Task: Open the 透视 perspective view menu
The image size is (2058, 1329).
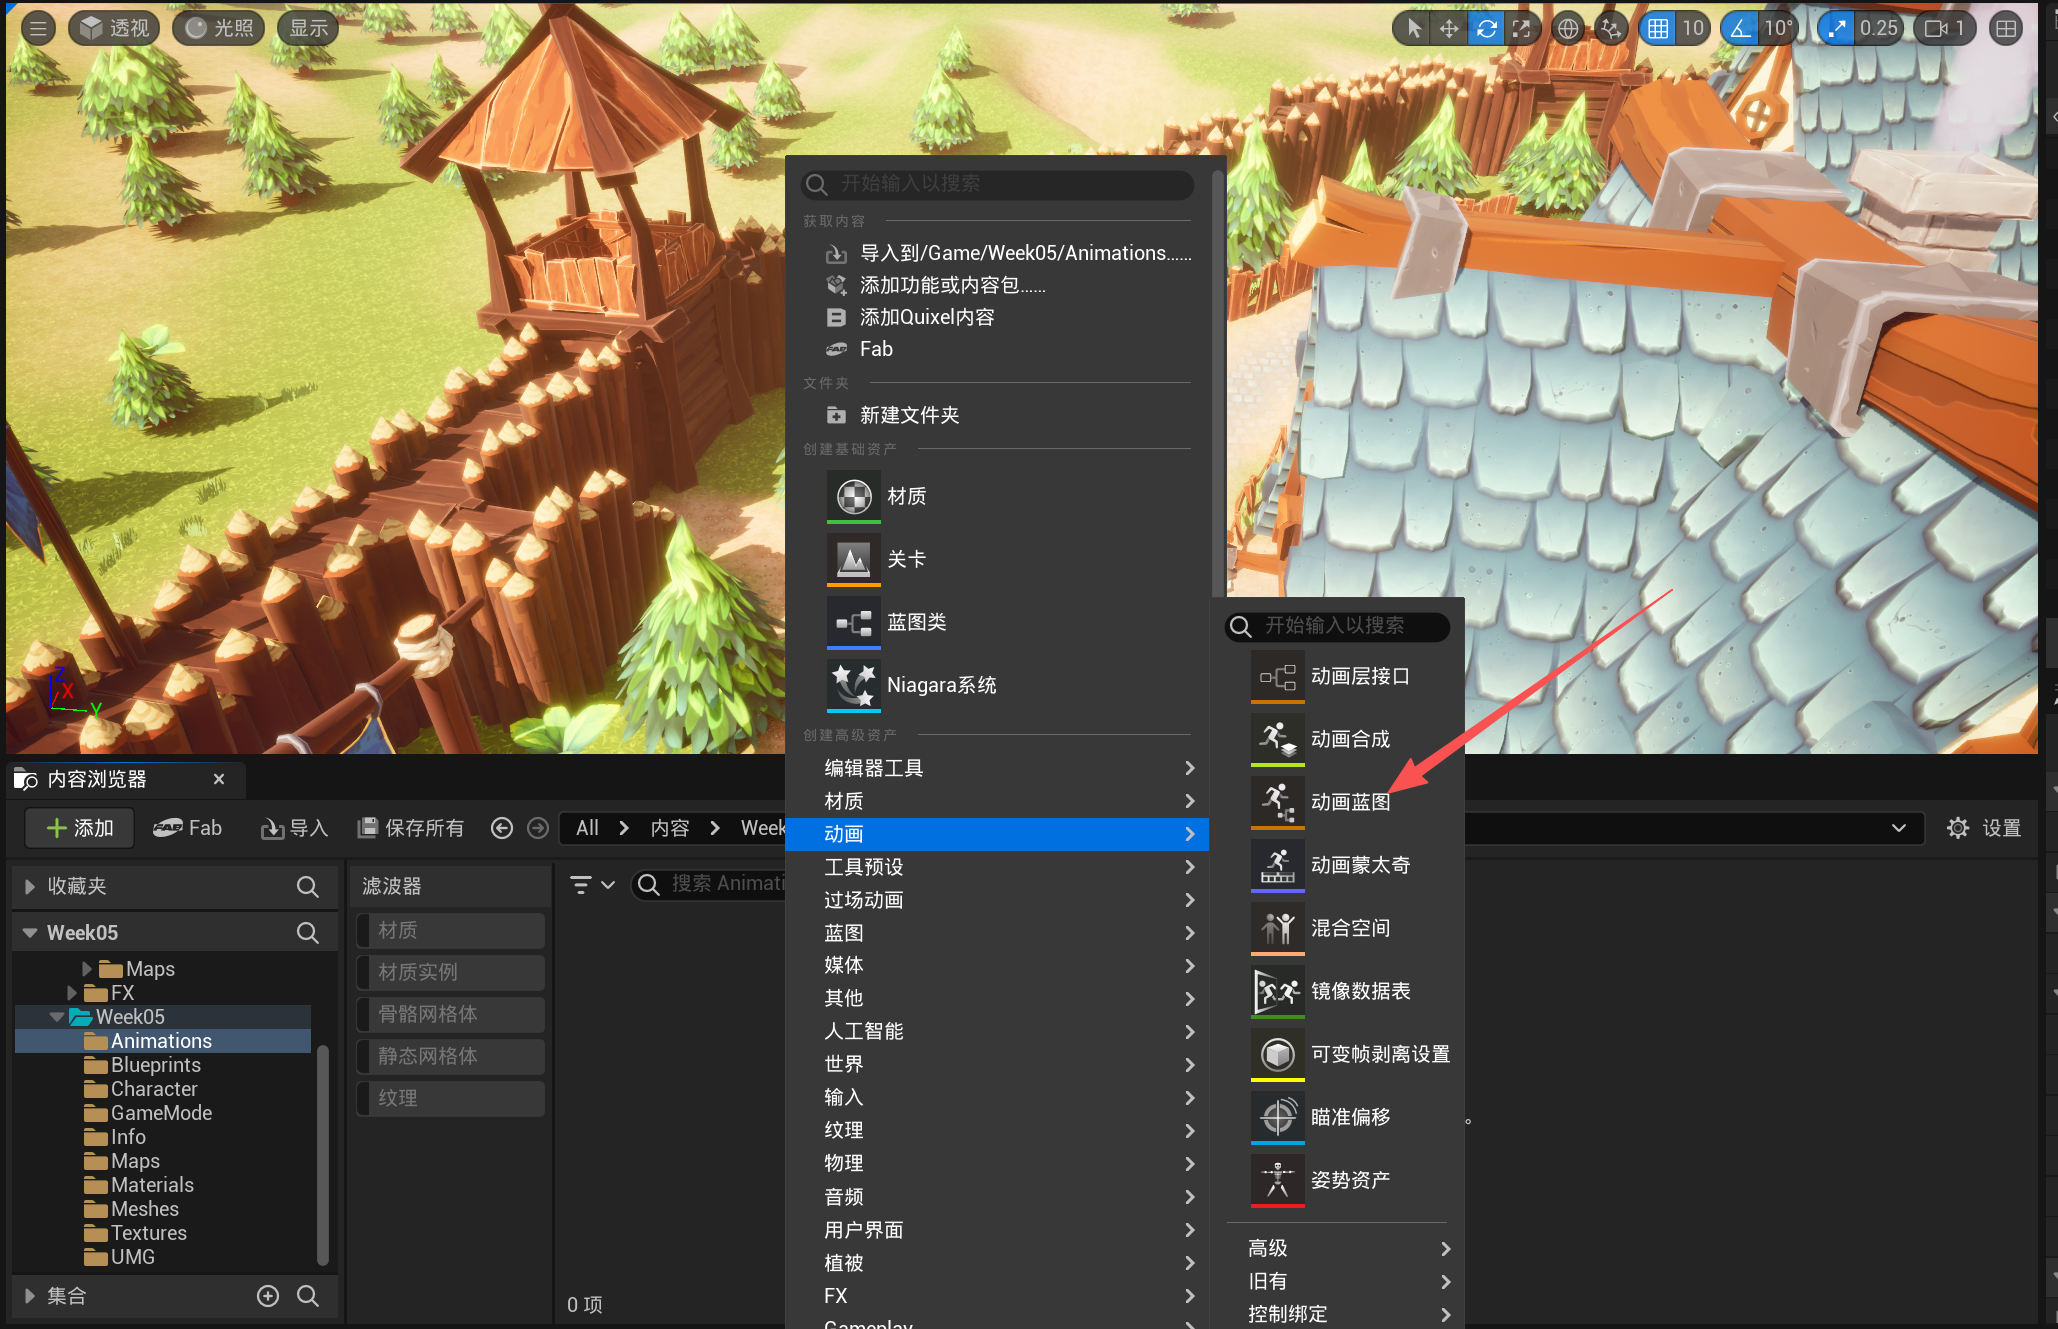Action: point(114,28)
